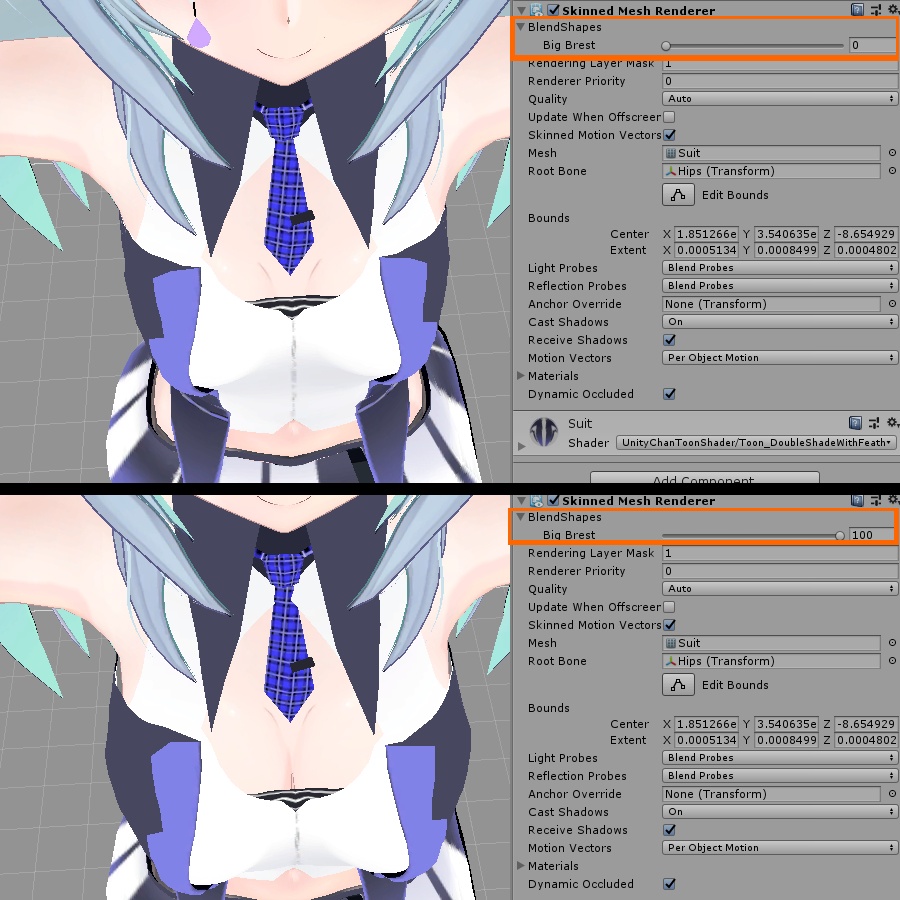Click the Big Brest blend shape slider handle
900x900 pixels.
click(668, 45)
